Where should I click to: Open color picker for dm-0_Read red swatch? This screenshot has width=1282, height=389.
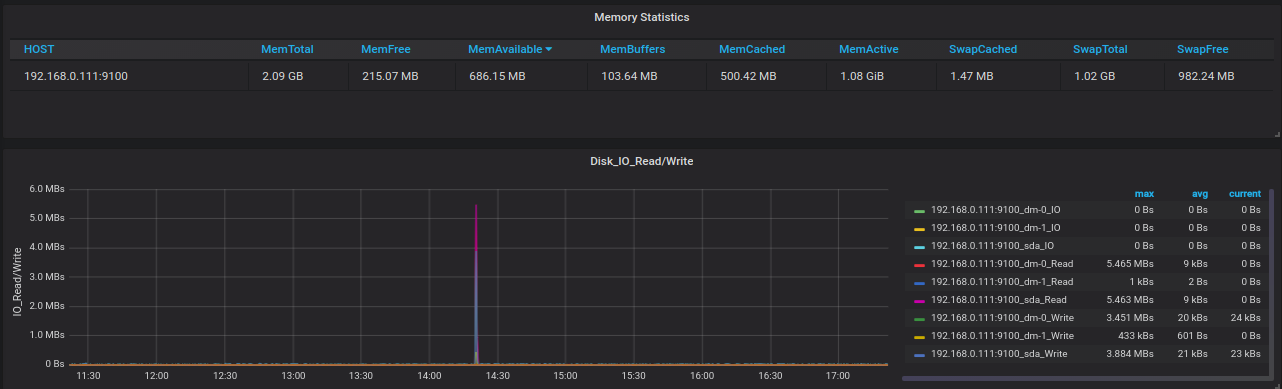(x=919, y=265)
